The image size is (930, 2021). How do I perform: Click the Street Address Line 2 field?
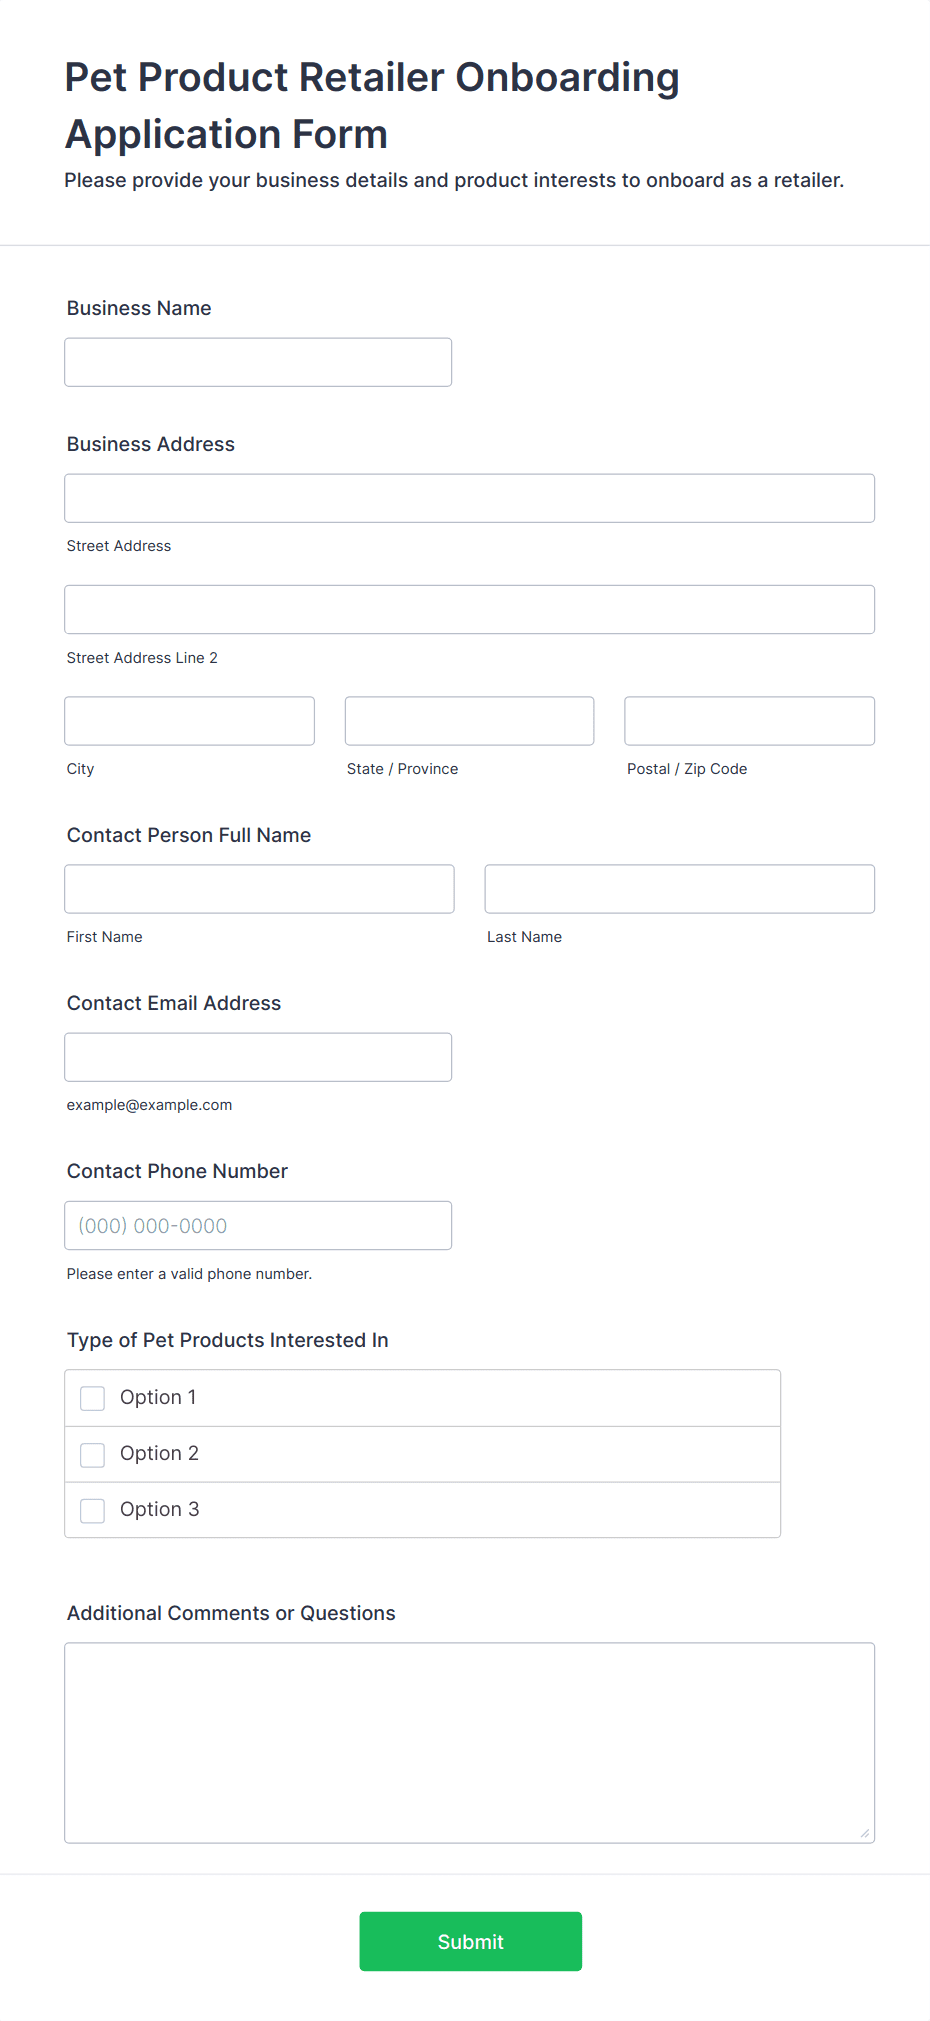click(x=469, y=609)
